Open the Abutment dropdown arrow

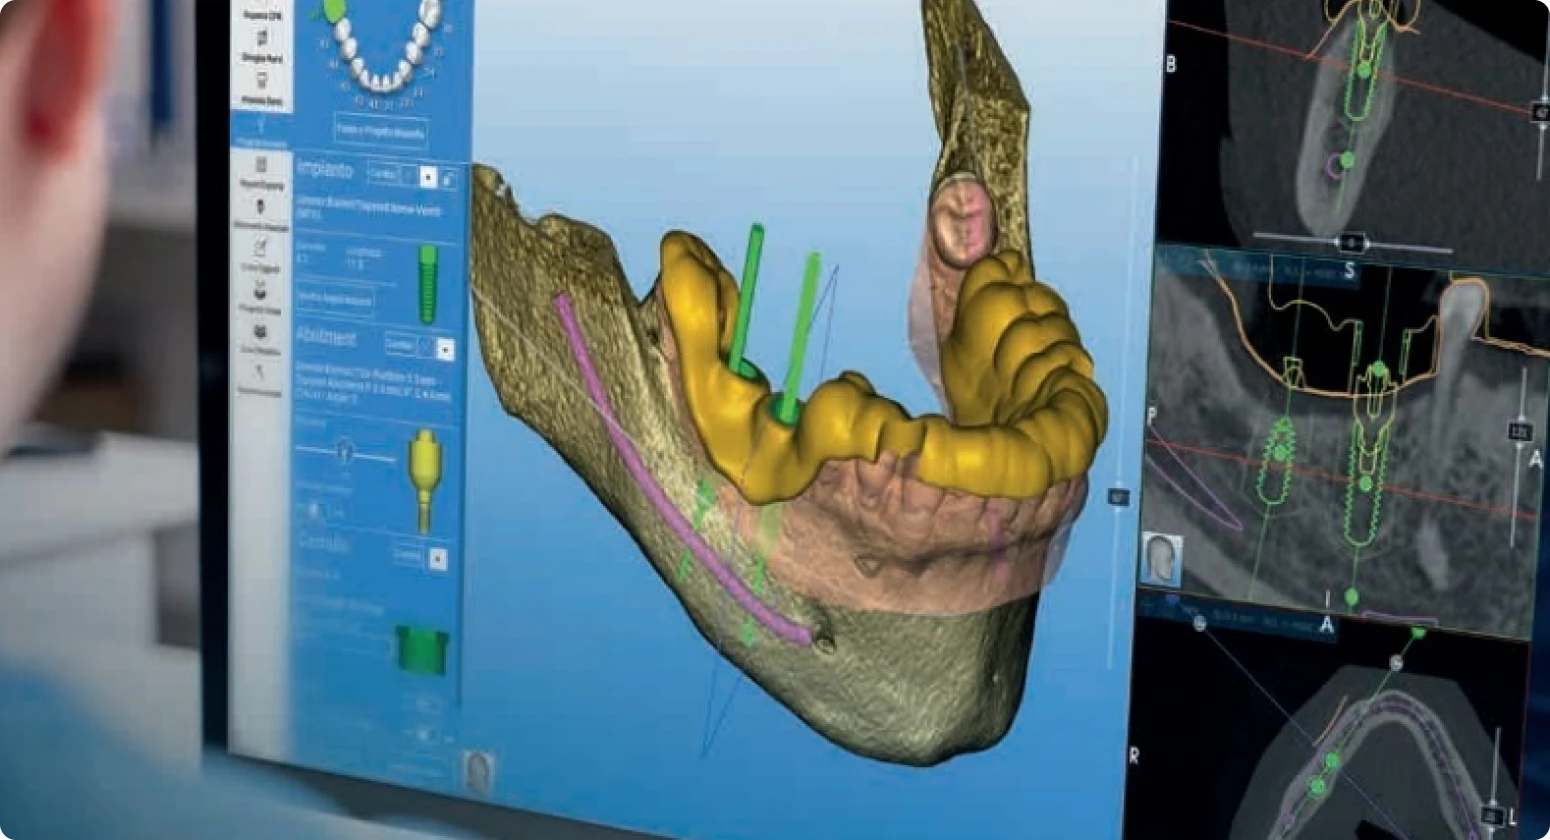(445, 349)
